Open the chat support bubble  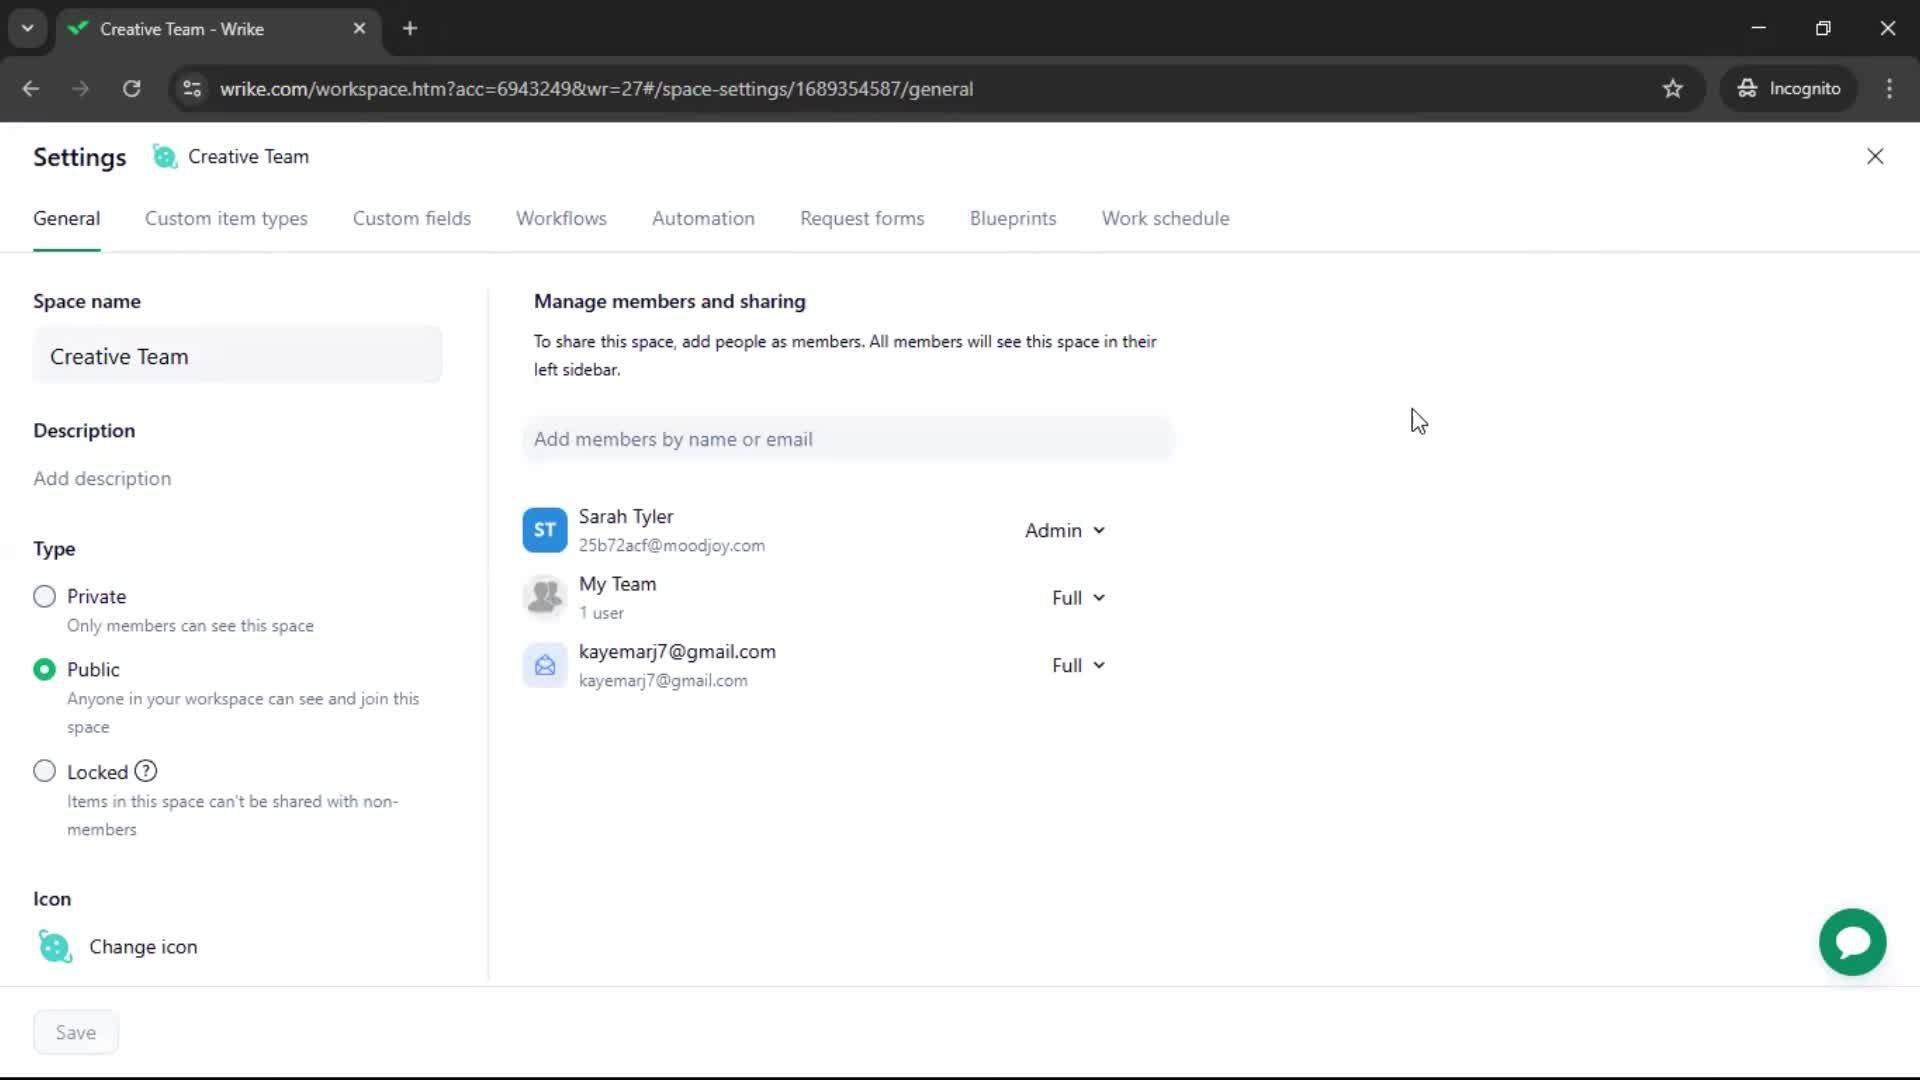click(x=1852, y=942)
